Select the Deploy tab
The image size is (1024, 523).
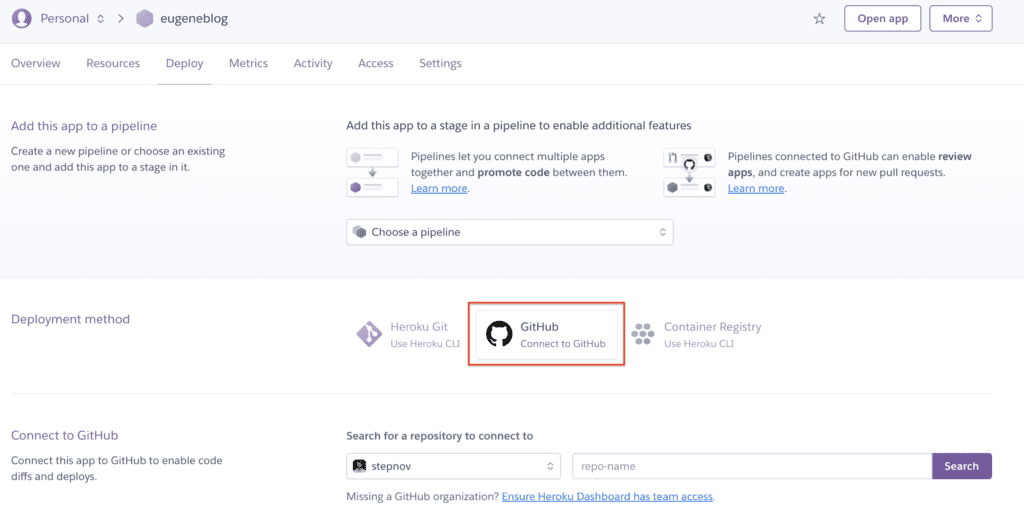(184, 63)
